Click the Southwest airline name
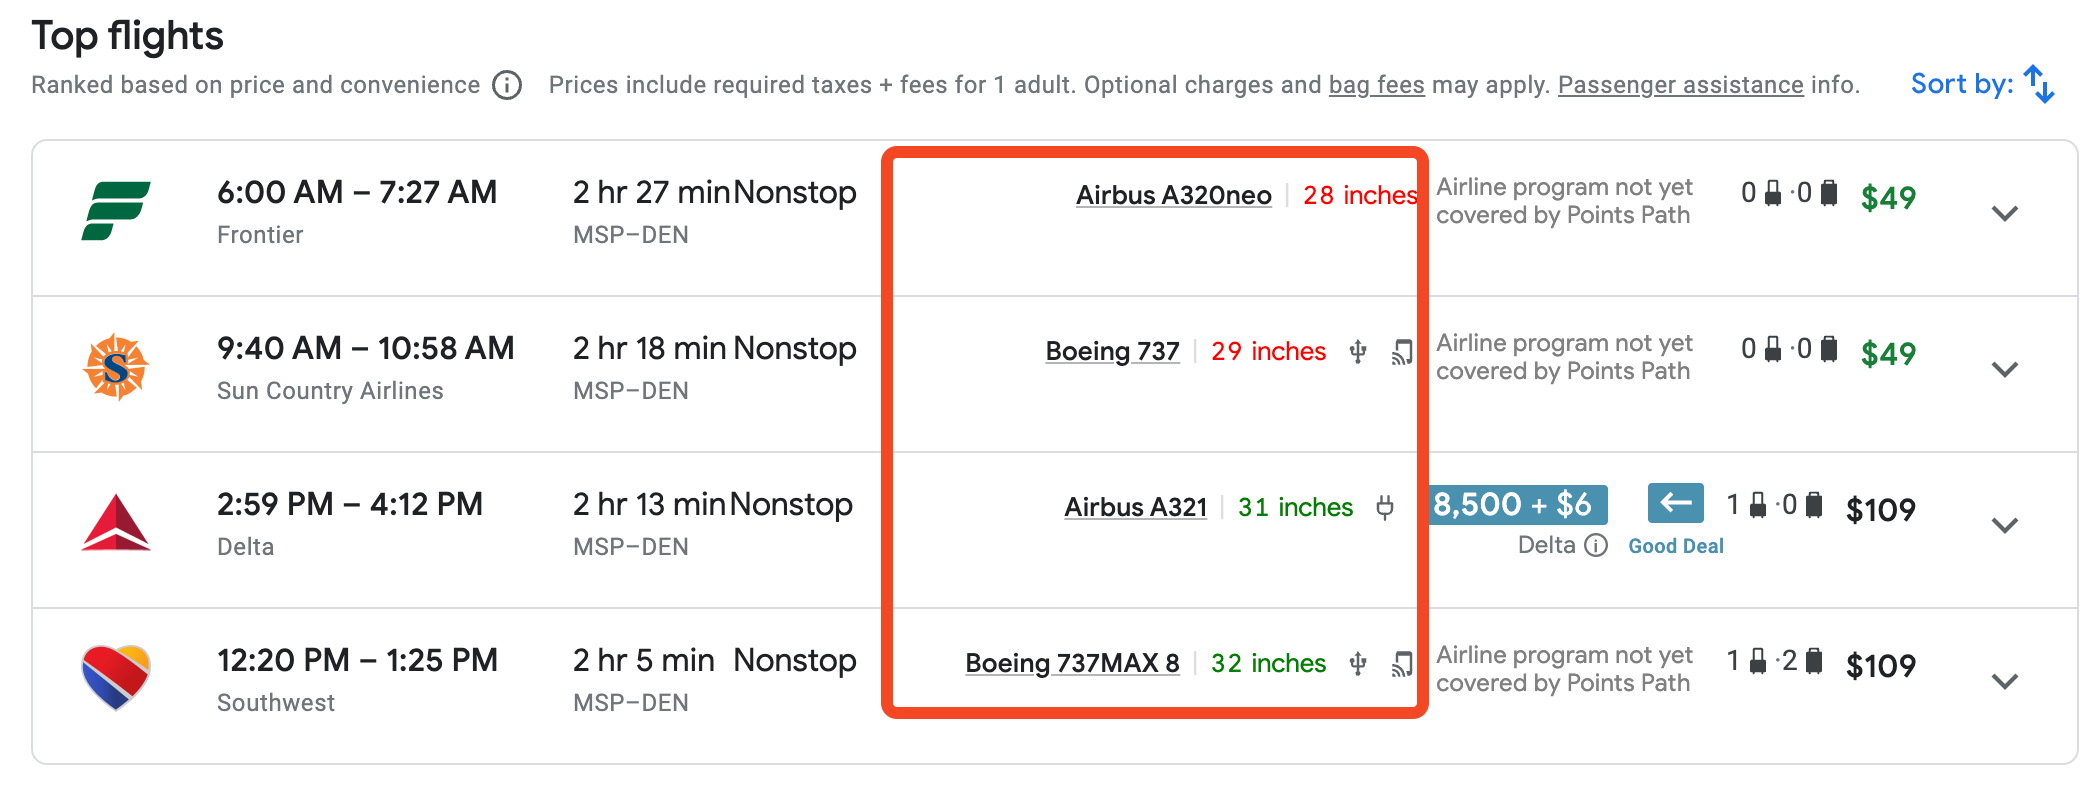 276,703
